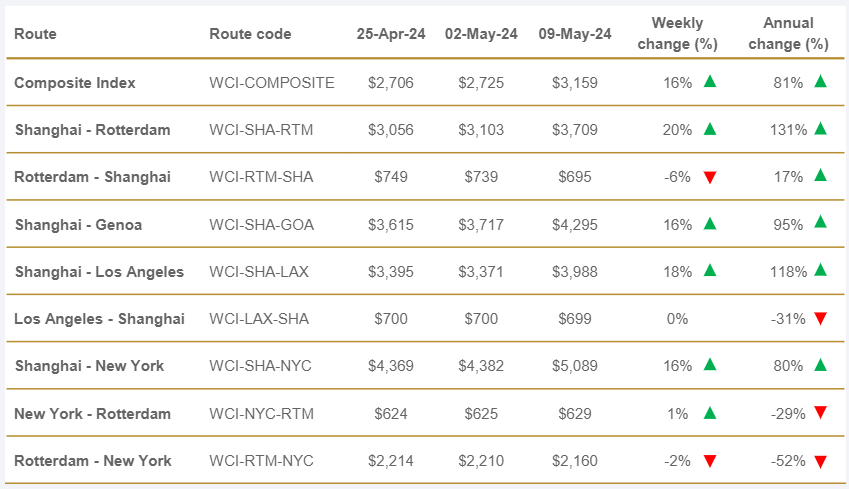The height and width of the screenshot is (489, 849).
Task: Click the green annual arrow for Shanghai - Los Angeles
Action: [x=820, y=271]
